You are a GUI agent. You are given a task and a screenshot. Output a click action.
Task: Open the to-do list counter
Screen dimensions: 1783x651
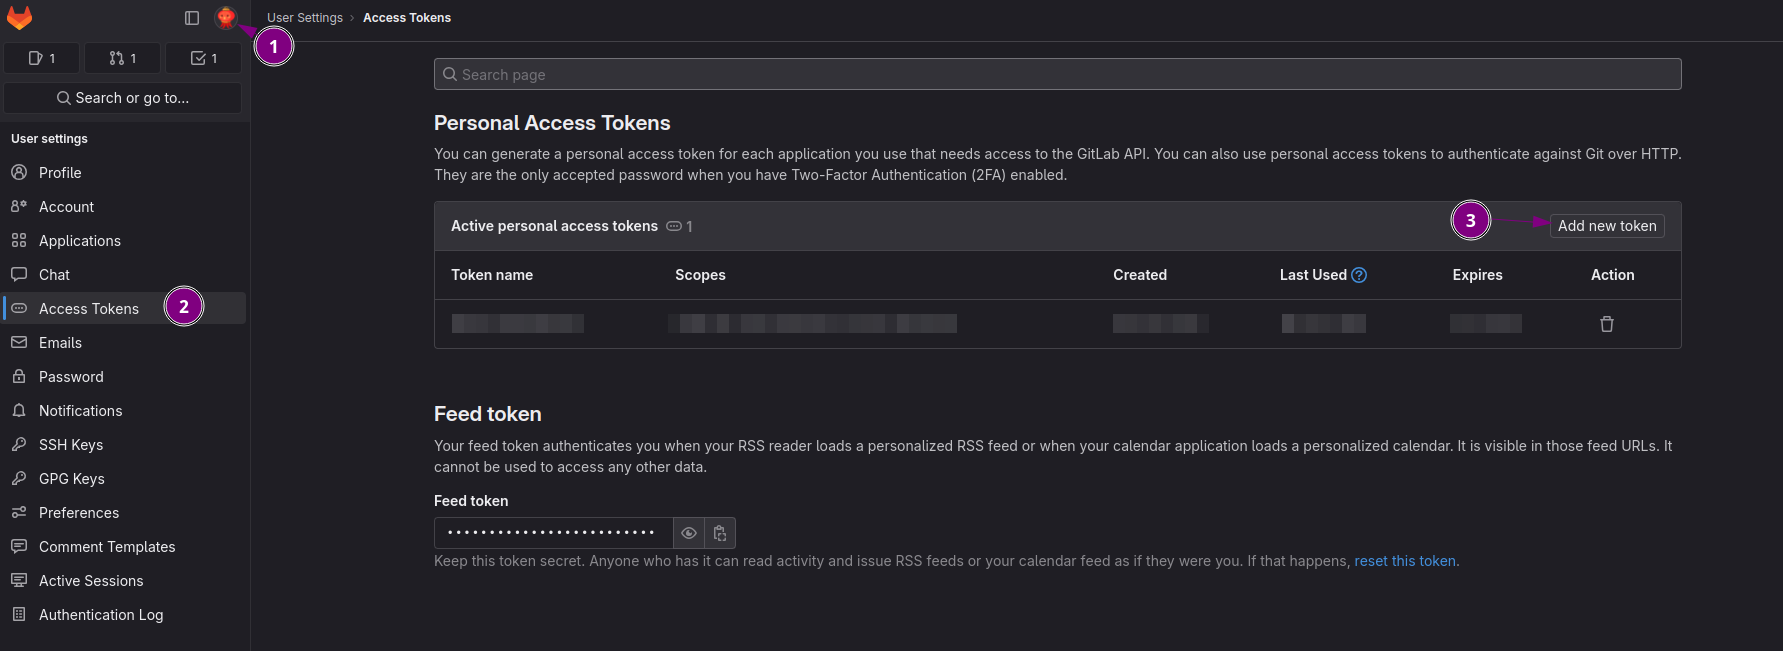203,58
